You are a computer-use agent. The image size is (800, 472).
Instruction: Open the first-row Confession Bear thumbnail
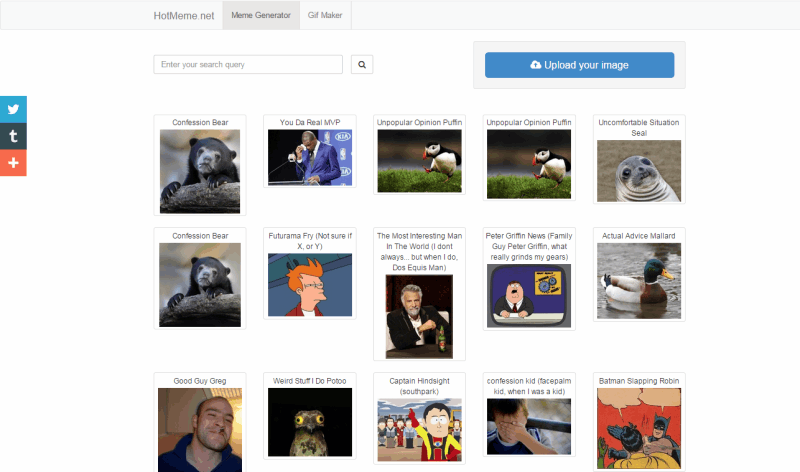click(200, 171)
